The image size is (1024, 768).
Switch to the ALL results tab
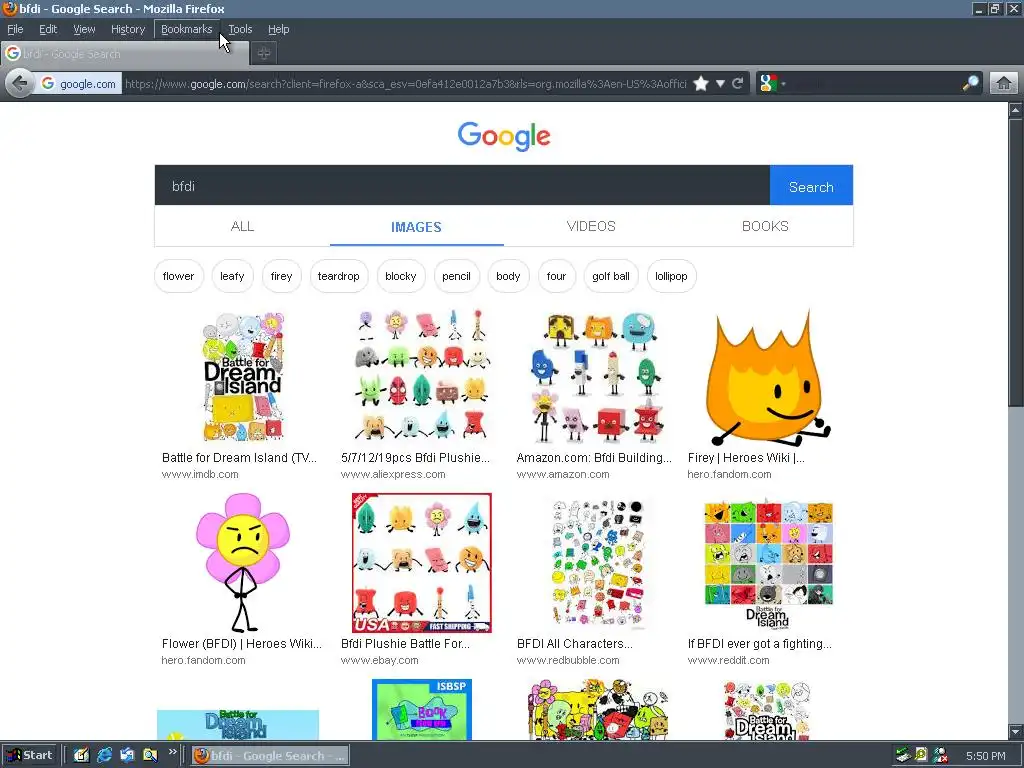click(x=242, y=227)
